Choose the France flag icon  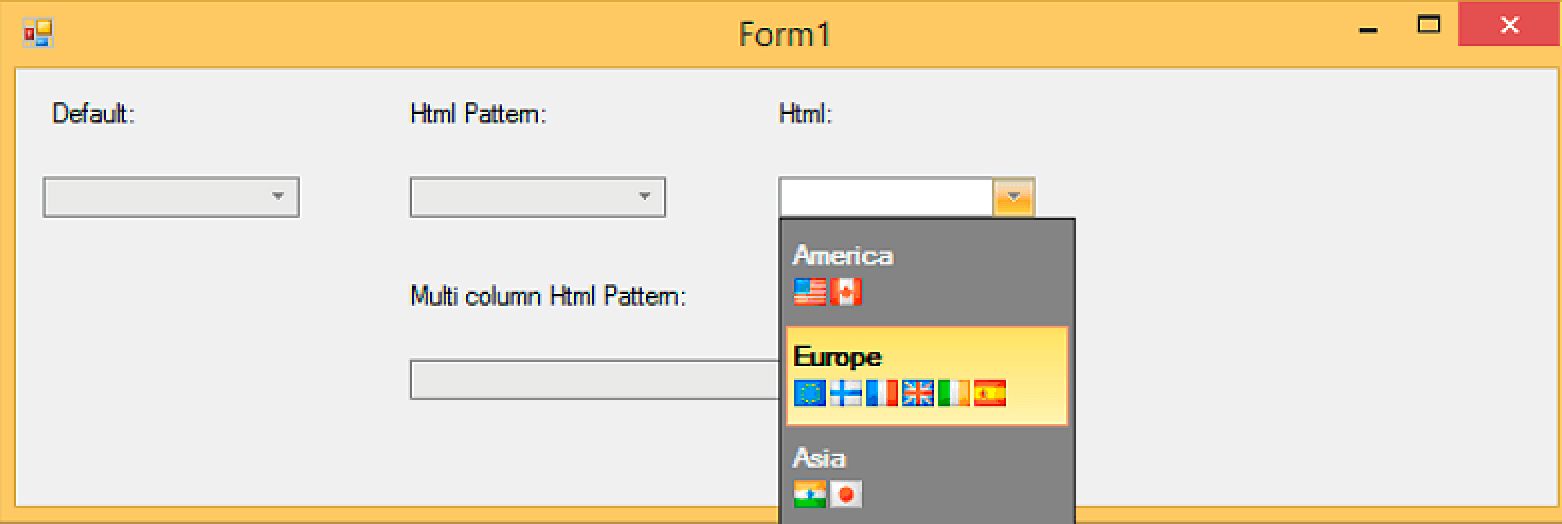tap(881, 394)
